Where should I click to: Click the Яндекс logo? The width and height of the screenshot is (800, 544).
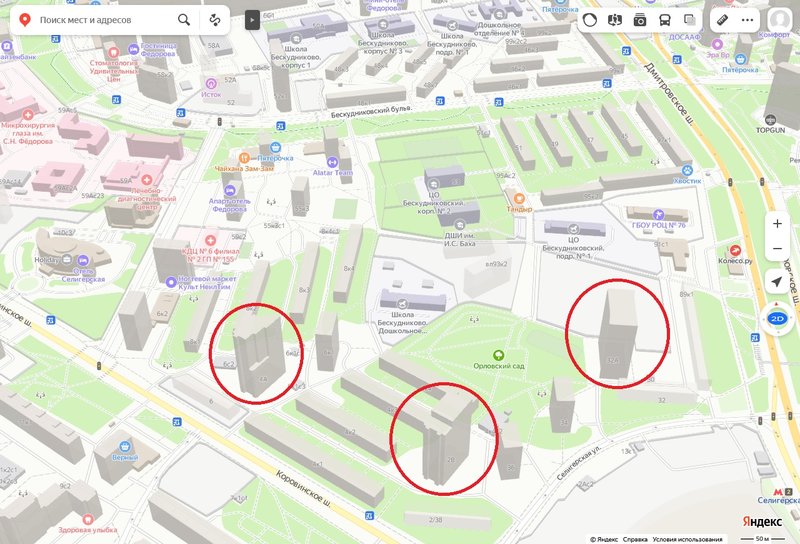(x=762, y=521)
